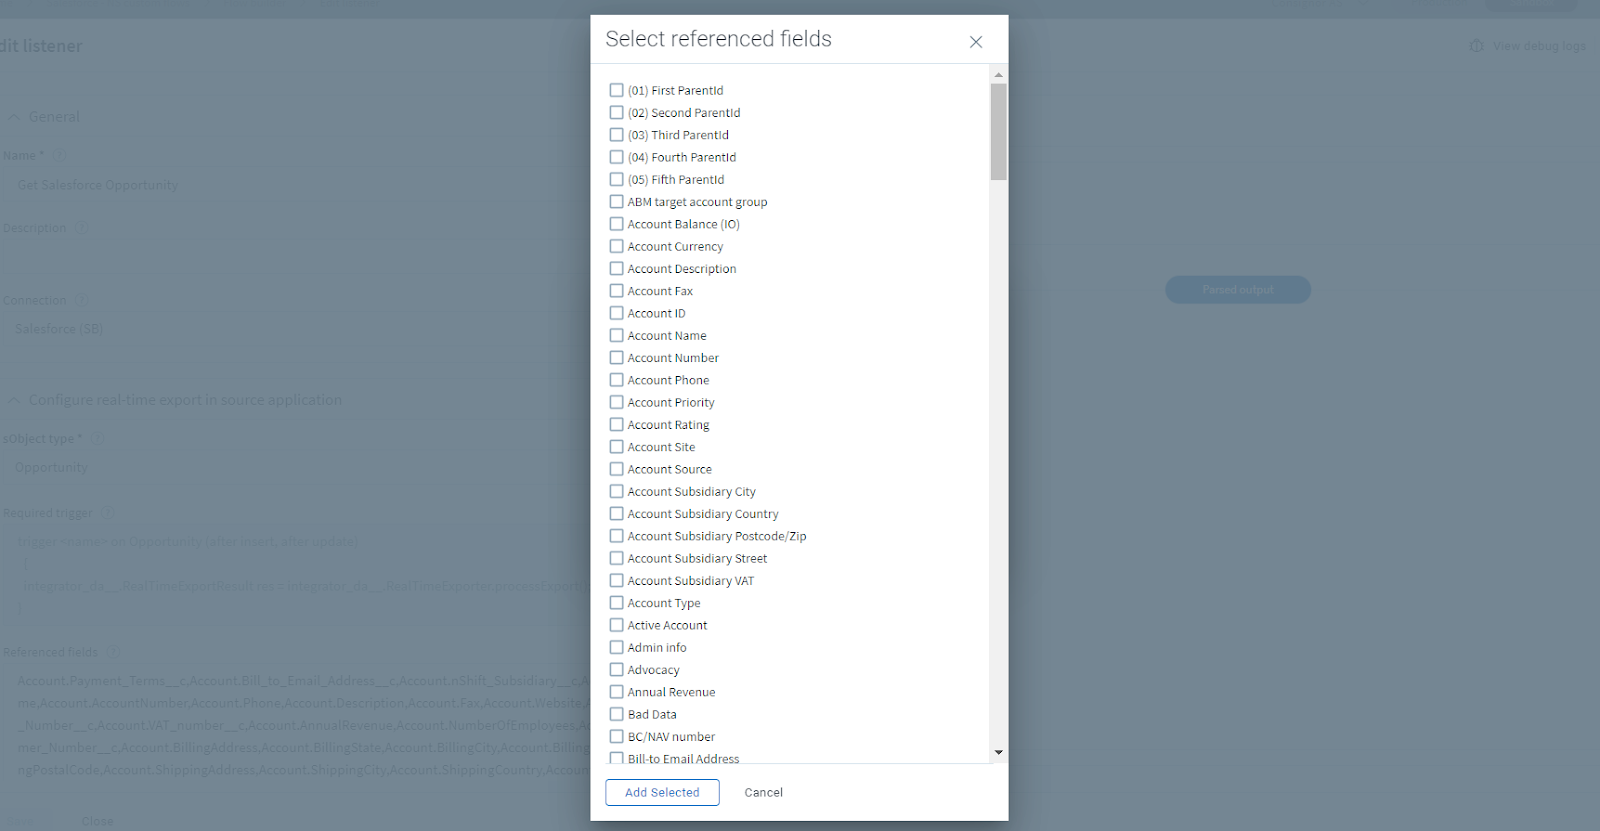Enable the (05) Fifth ParentId checkbox
1600x831 pixels.
(x=616, y=179)
